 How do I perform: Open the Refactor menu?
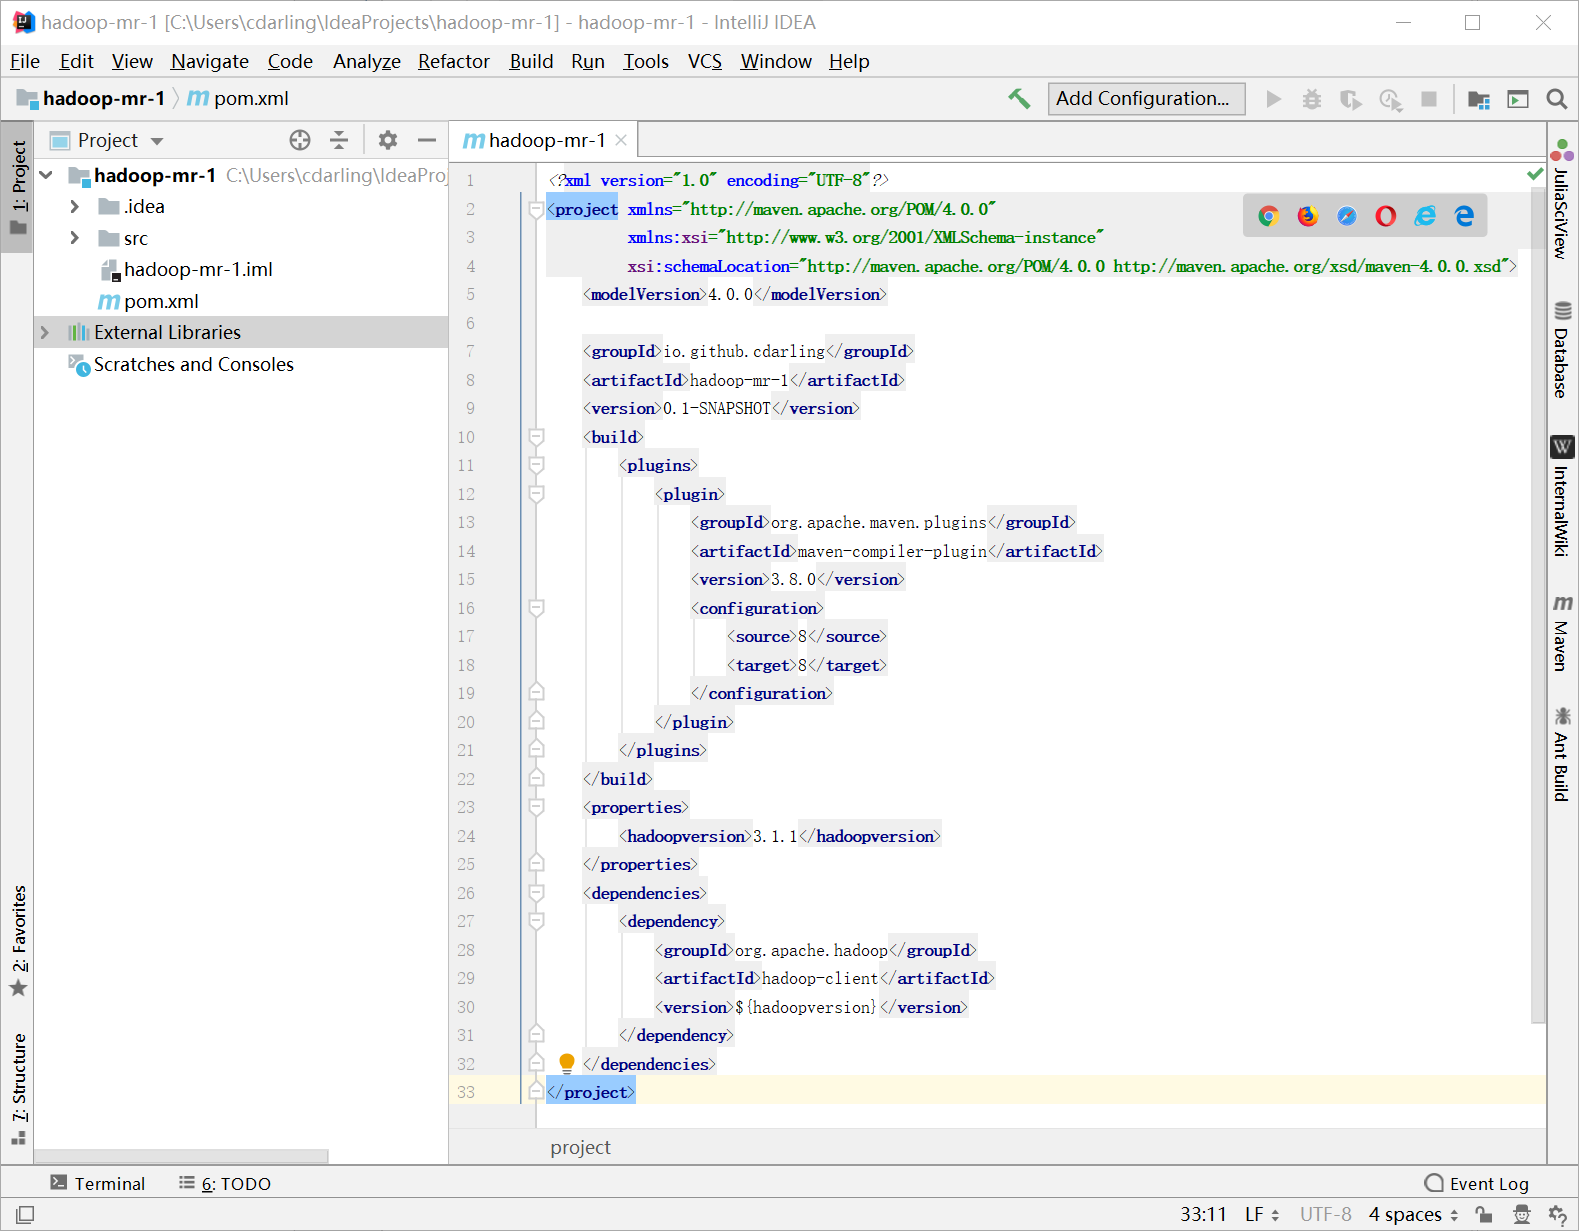point(453,61)
